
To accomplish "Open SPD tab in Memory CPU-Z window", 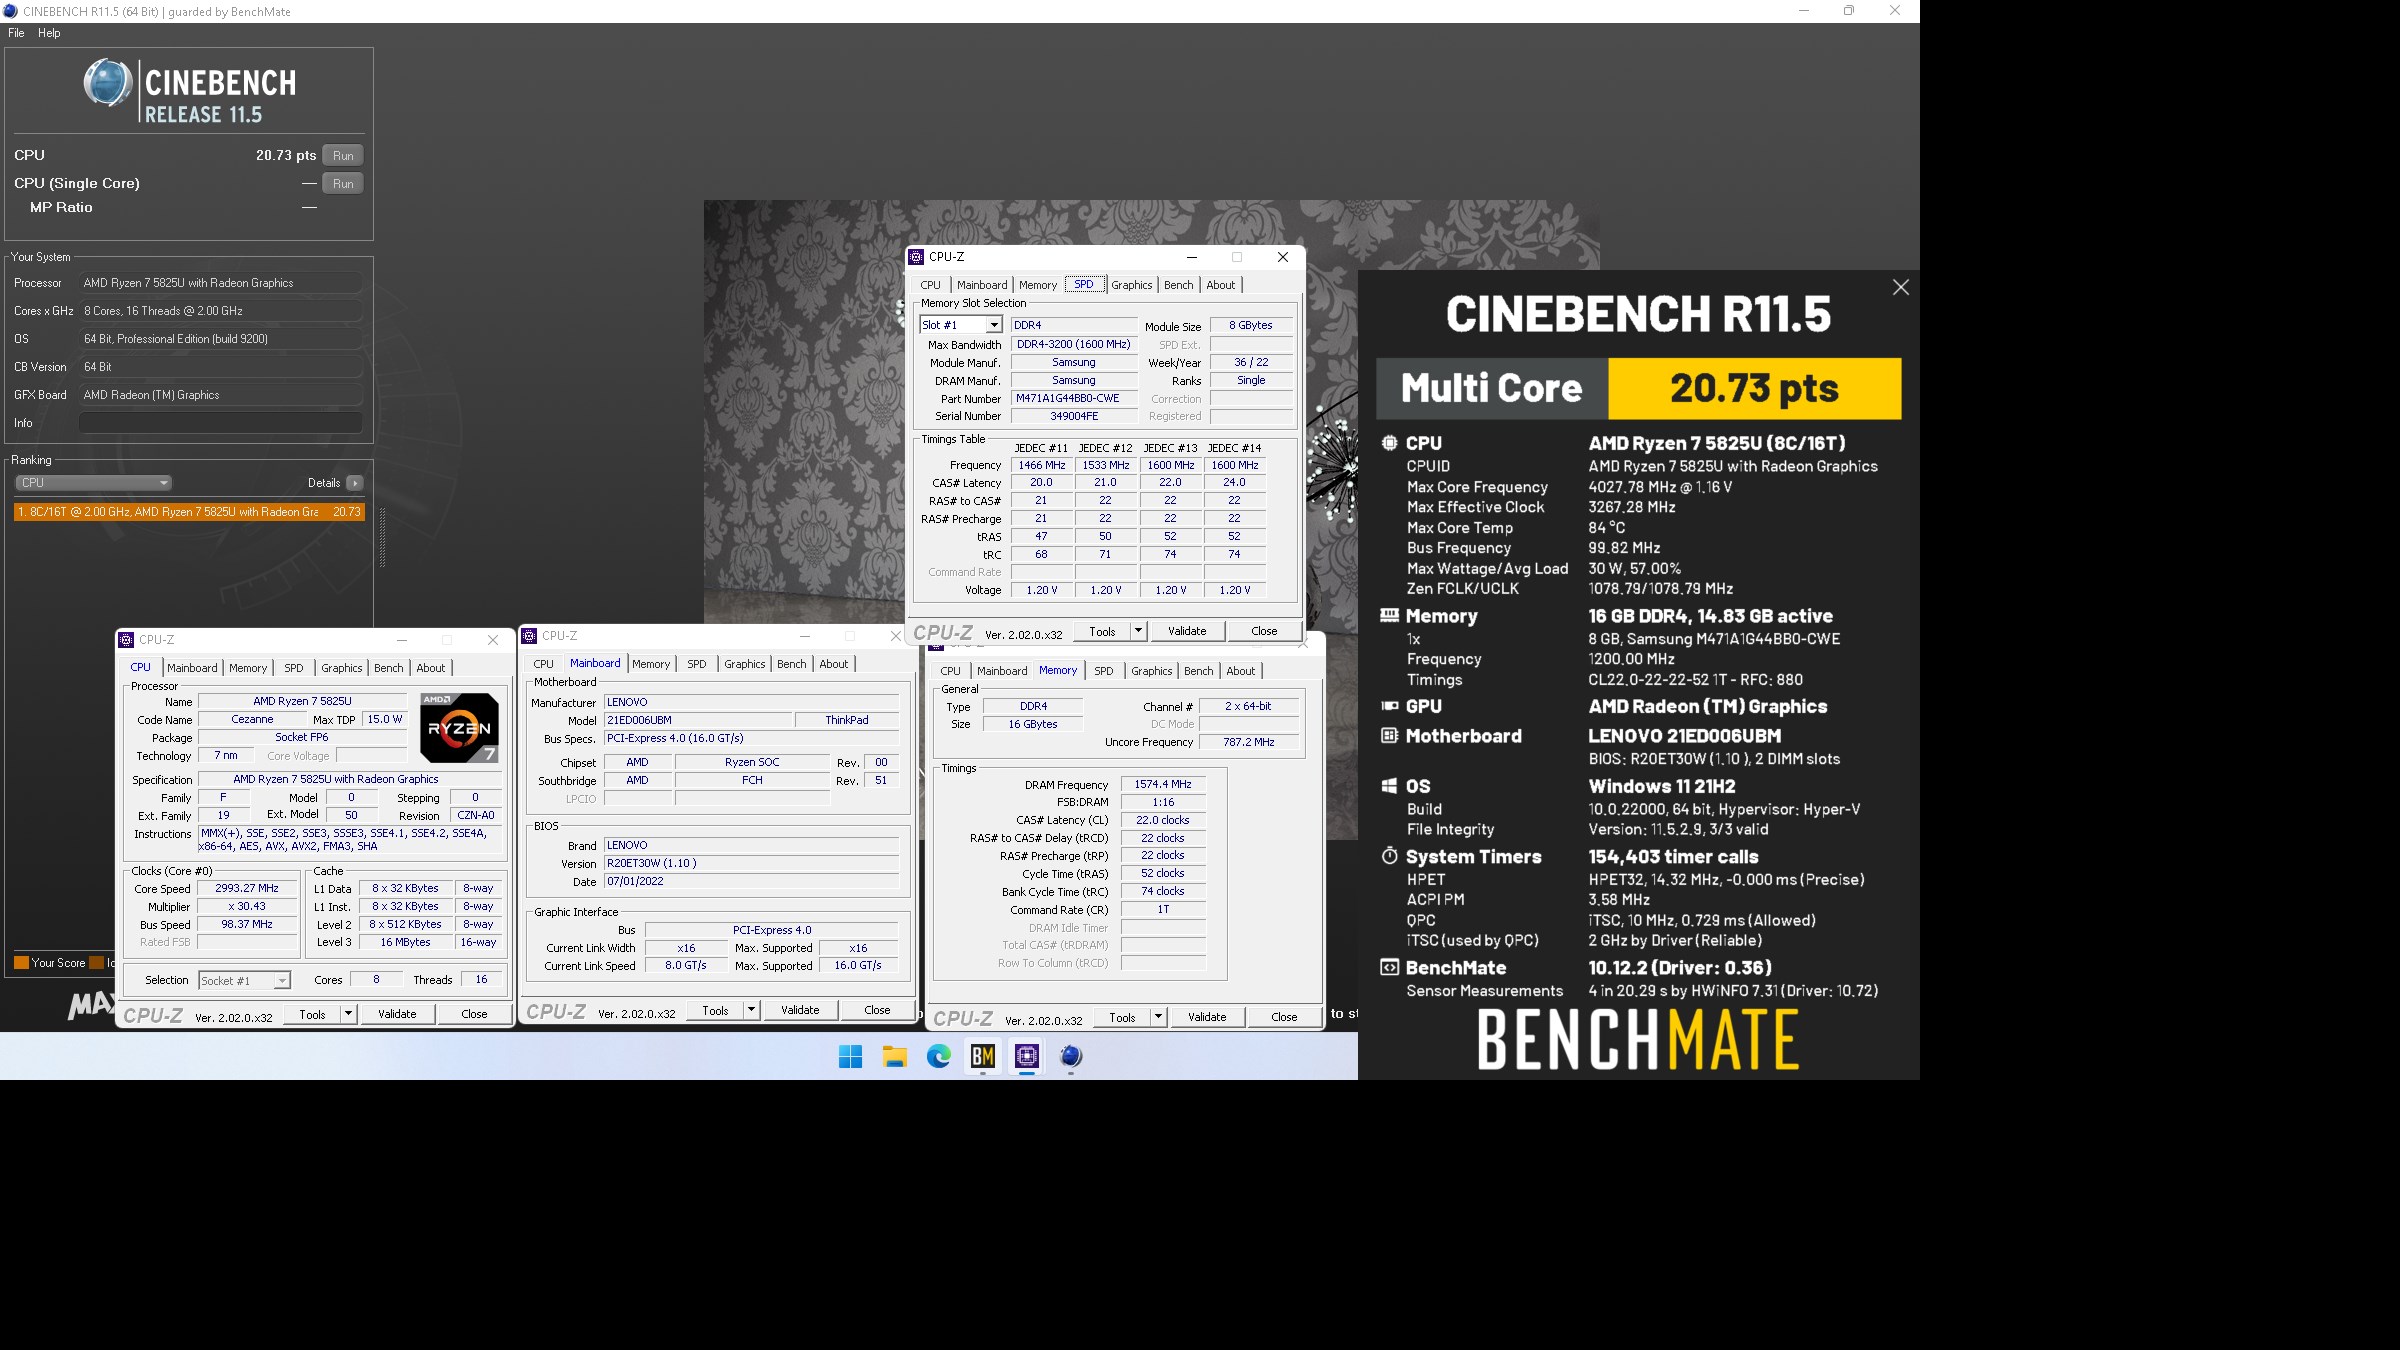I will point(1104,671).
